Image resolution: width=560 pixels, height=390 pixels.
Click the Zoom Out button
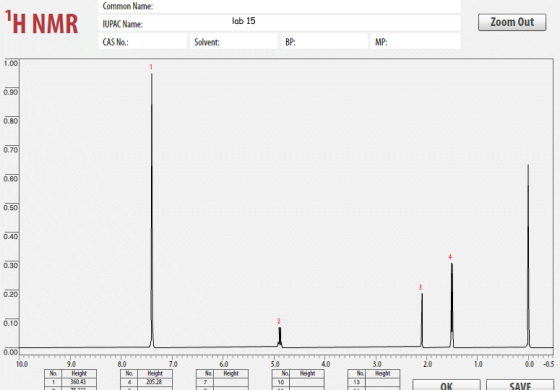512,22
